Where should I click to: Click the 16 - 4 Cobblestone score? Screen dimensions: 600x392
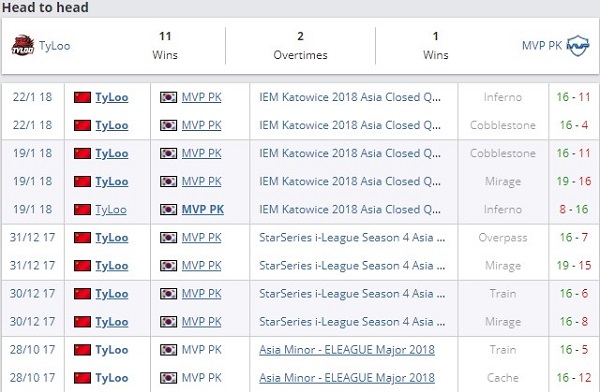[574, 125]
